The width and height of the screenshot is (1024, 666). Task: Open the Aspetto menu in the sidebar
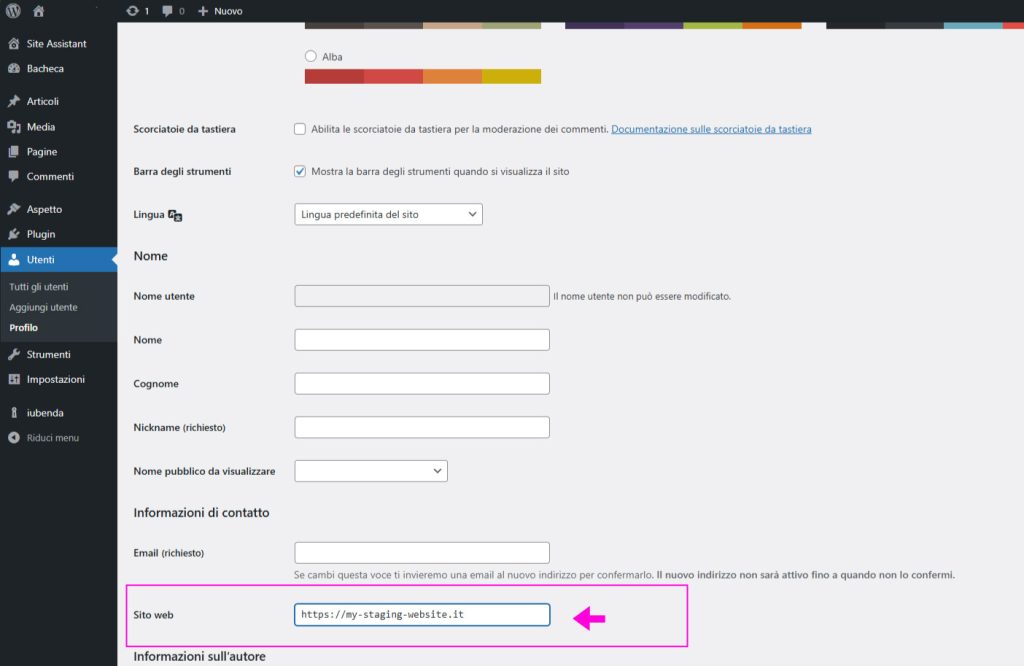pyautogui.click(x=44, y=209)
